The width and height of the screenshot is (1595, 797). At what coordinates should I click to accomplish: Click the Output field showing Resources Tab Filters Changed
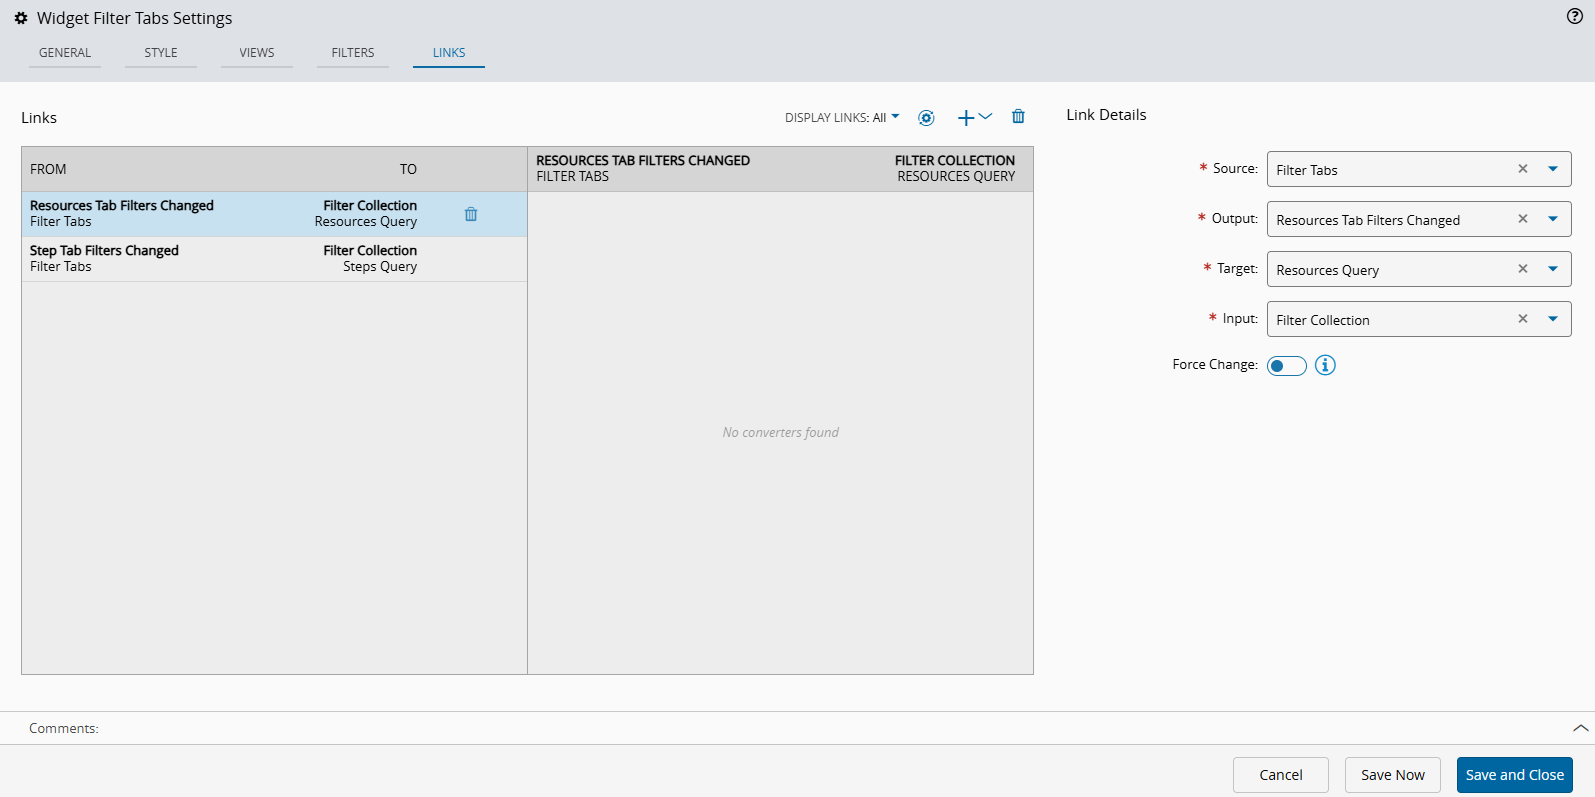tap(1419, 219)
